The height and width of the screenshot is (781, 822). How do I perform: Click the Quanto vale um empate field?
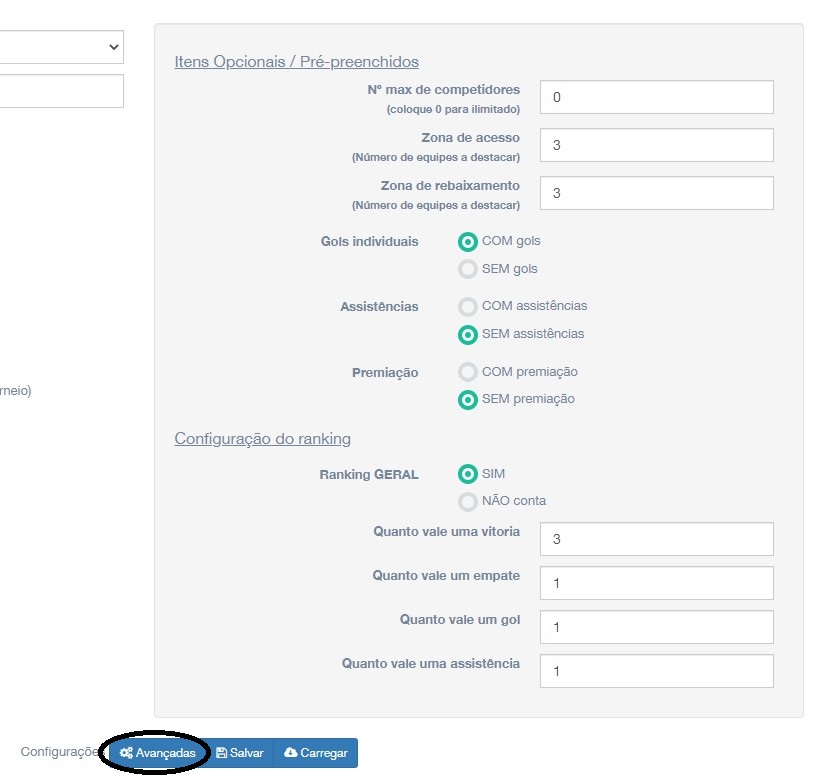point(656,583)
